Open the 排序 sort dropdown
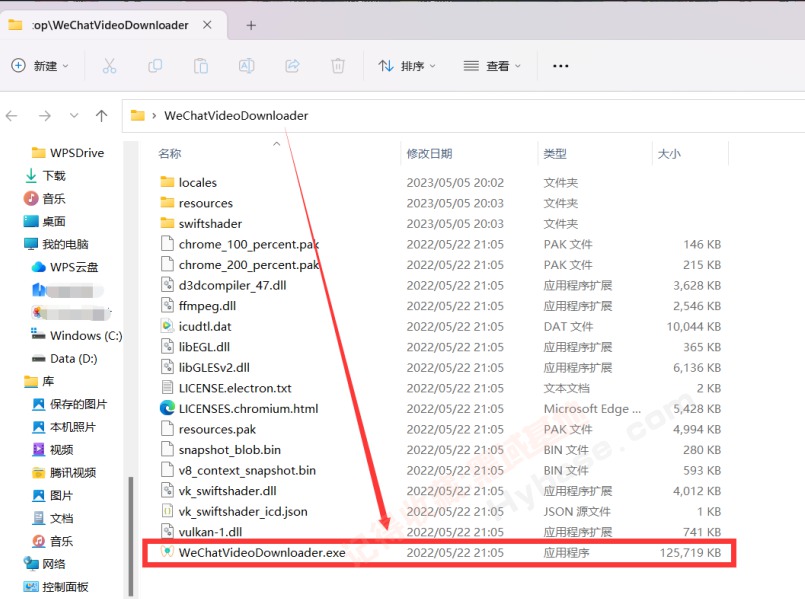Viewport: 805px width, 599px height. (407, 66)
